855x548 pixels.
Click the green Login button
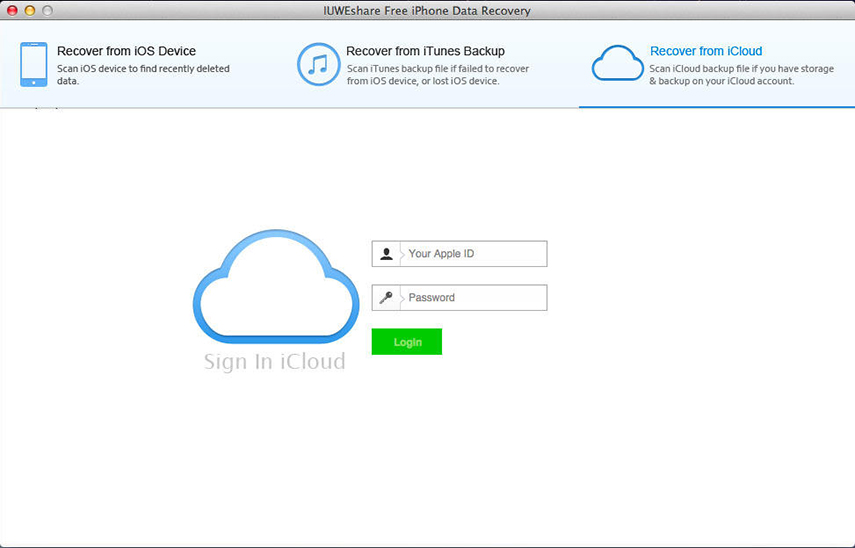(407, 342)
